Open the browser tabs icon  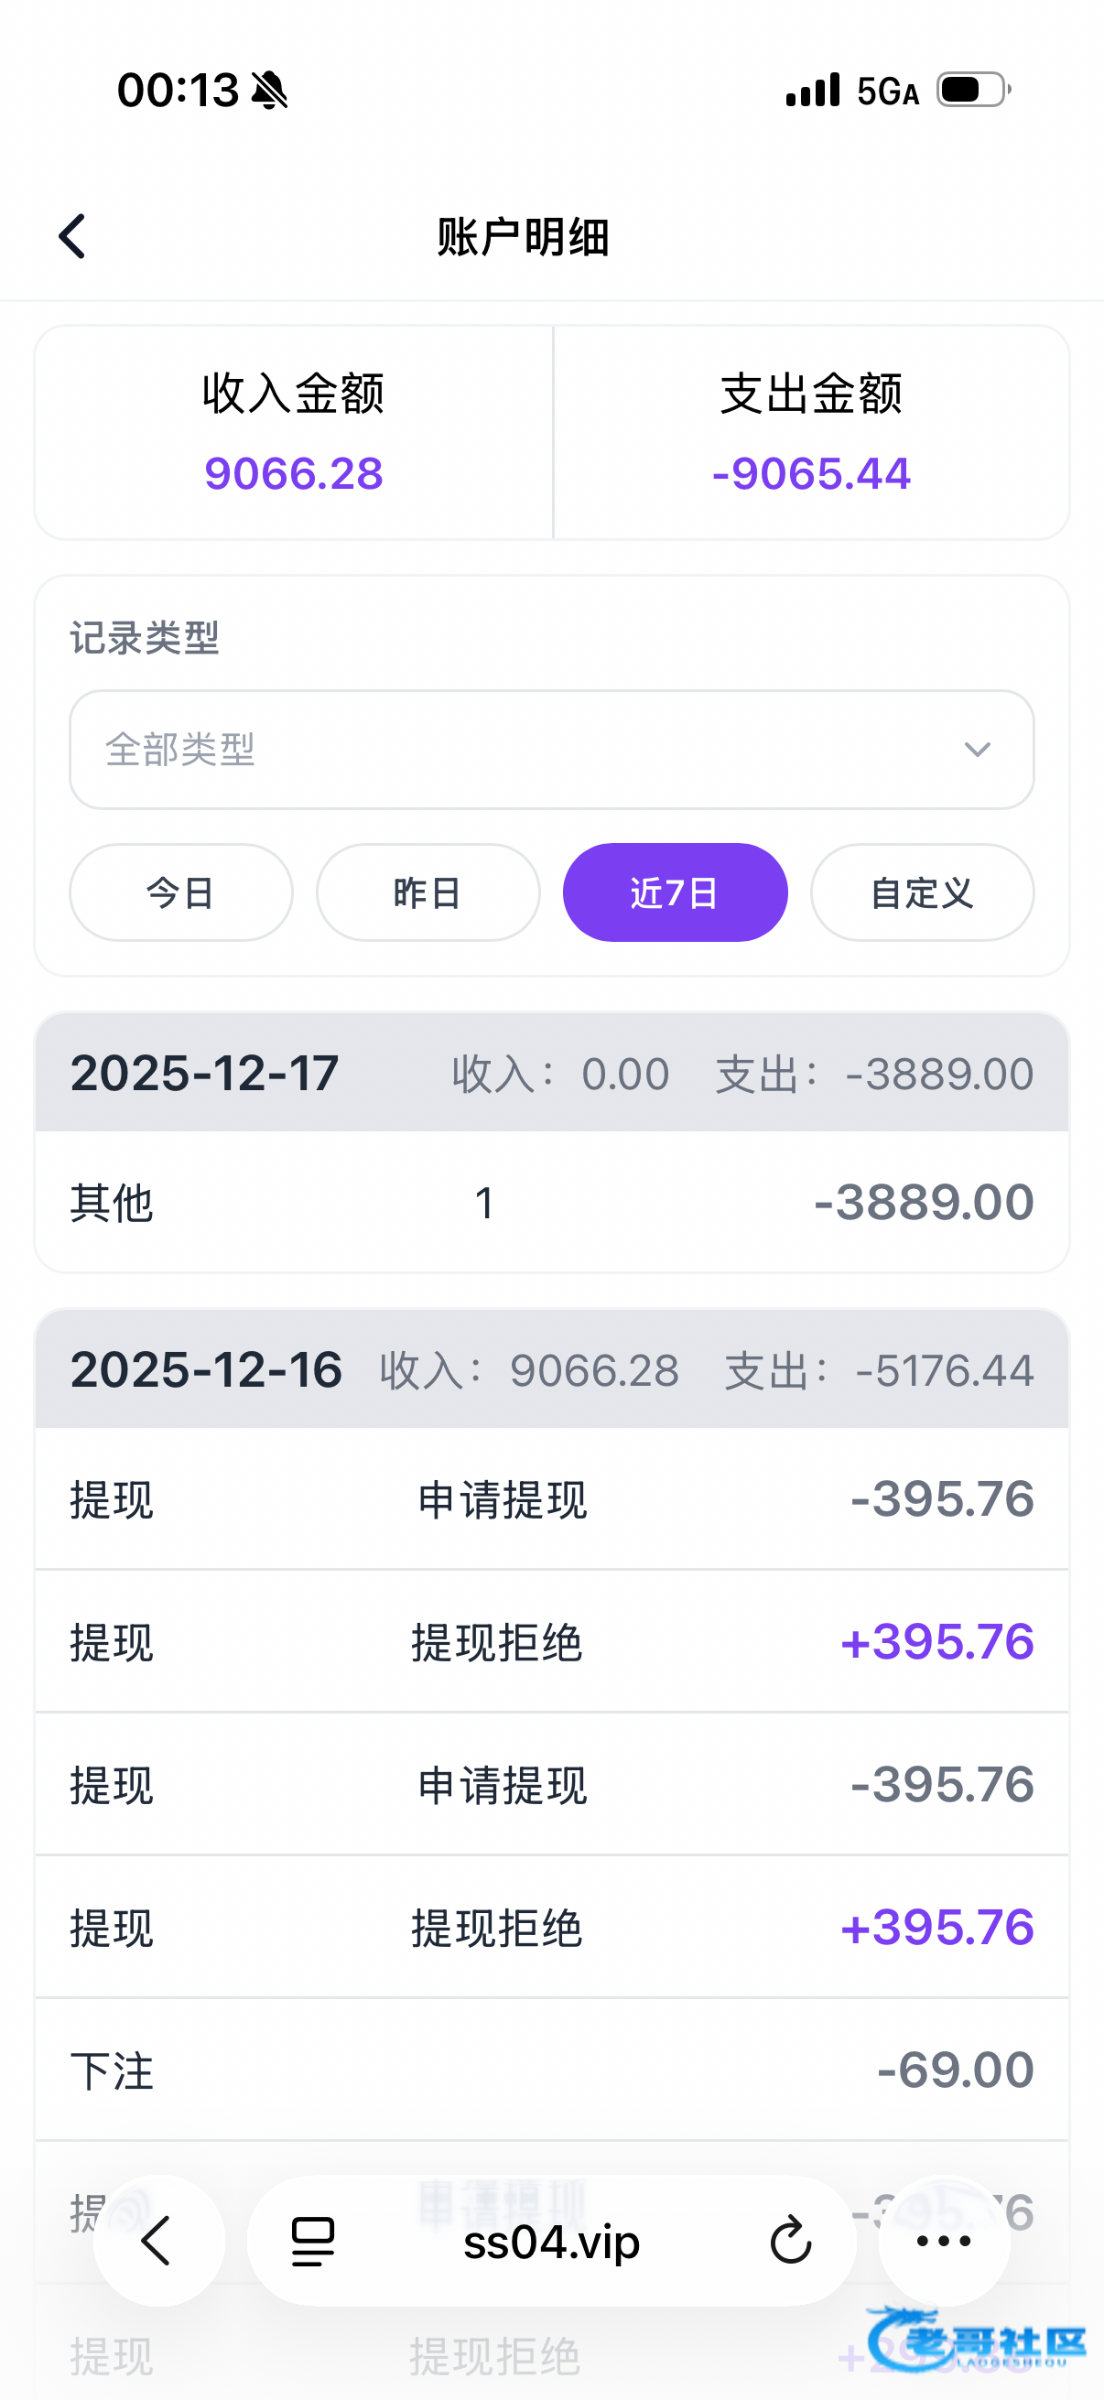point(312,2241)
